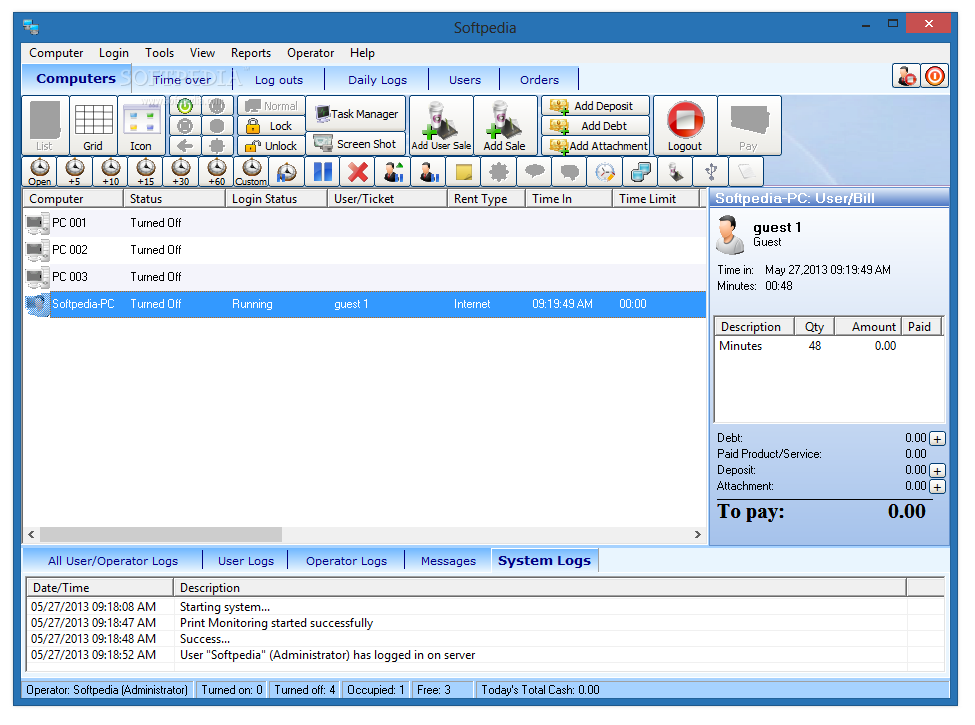Screen dimensions: 975x725
Task: Click the USB symbol icon
Action: pyautogui.click(x=711, y=172)
